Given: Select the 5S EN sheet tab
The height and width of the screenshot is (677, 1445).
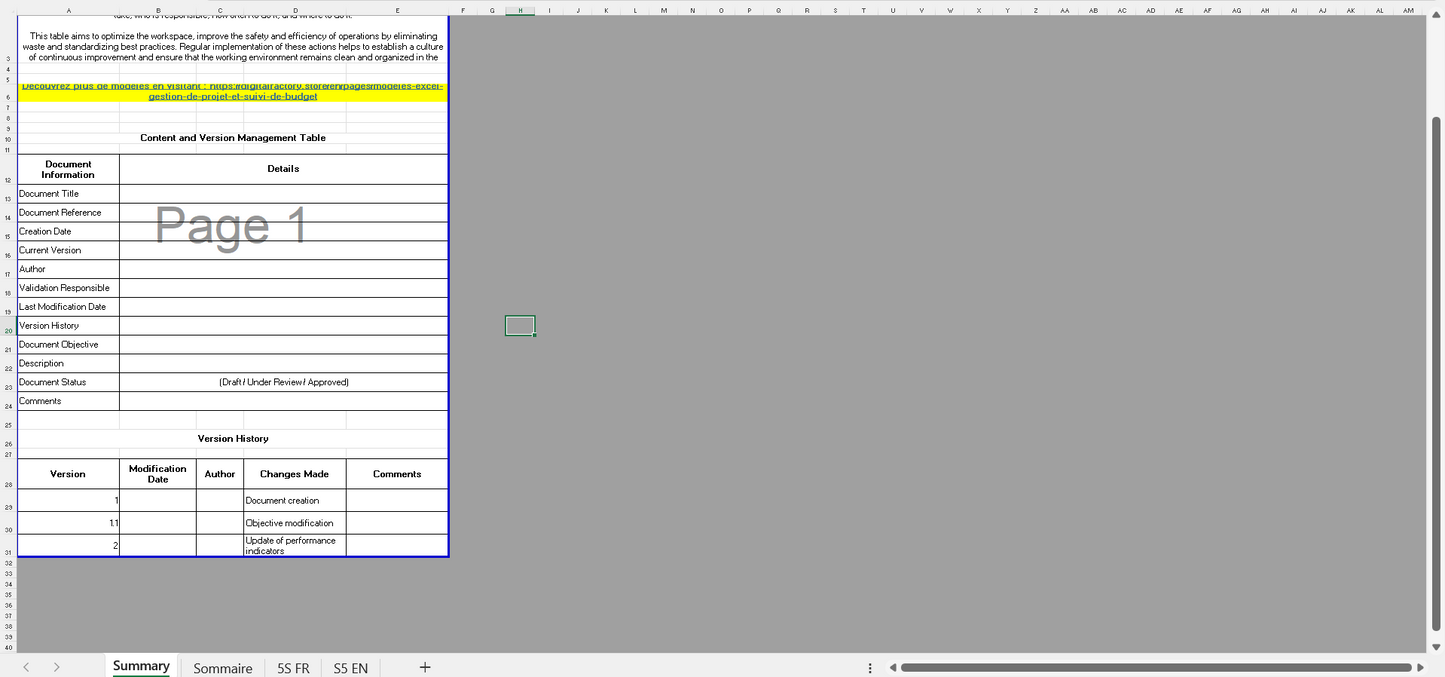Looking at the screenshot, I should click(350, 668).
